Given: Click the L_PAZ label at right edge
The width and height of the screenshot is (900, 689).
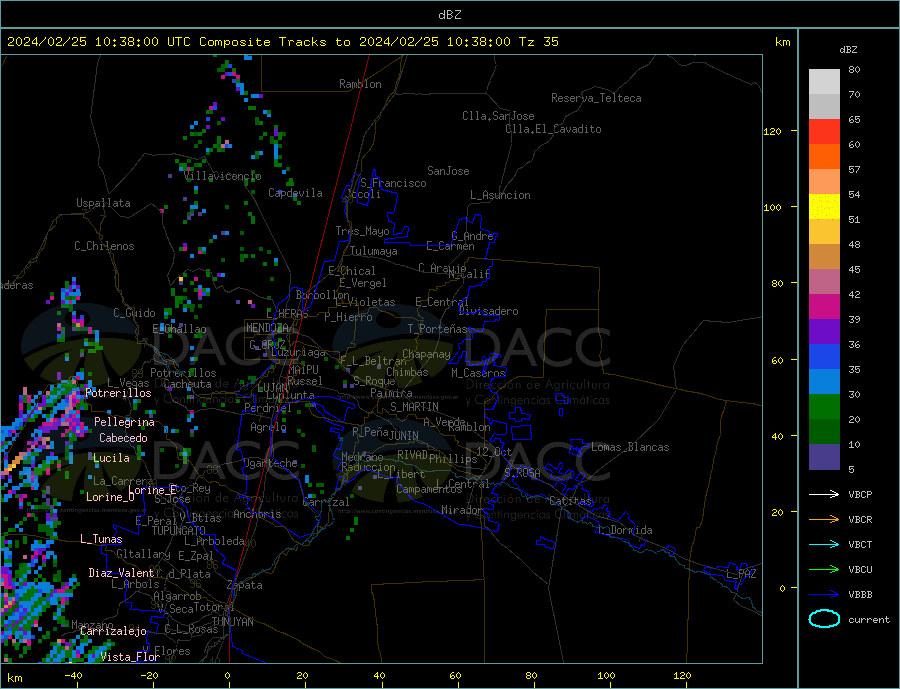Looking at the screenshot, I should [x=742, y=574].
